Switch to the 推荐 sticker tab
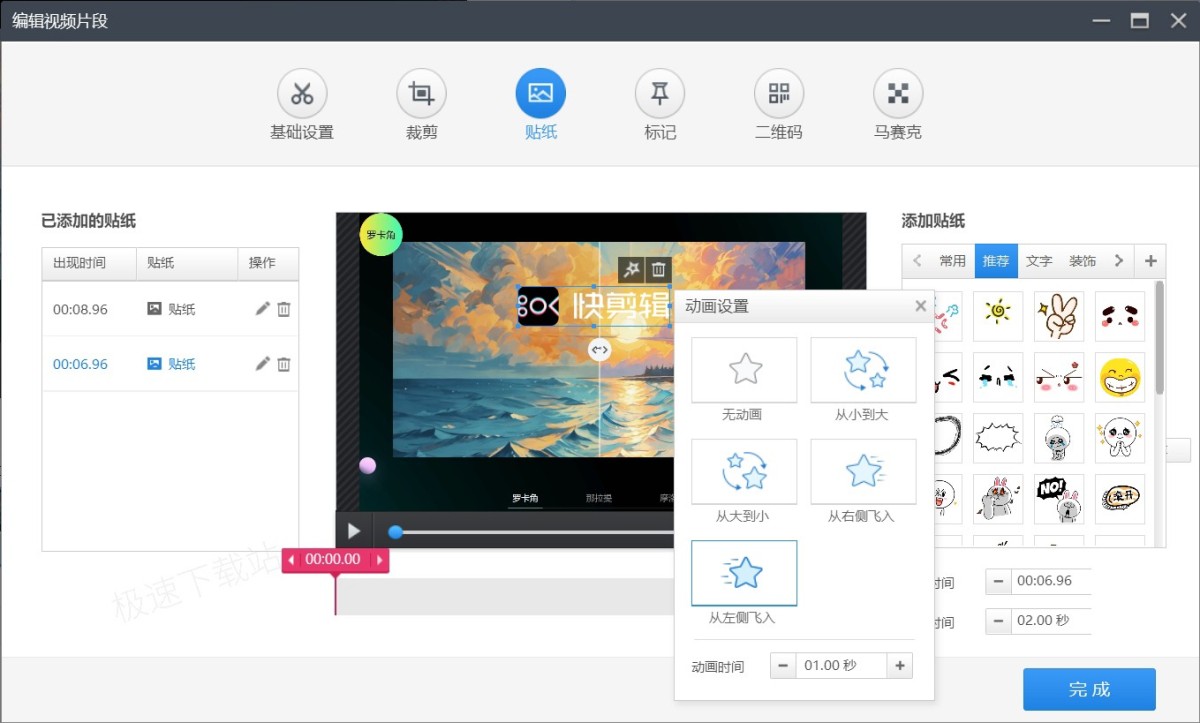The image size is (1200, 723). tap(996, 261)
